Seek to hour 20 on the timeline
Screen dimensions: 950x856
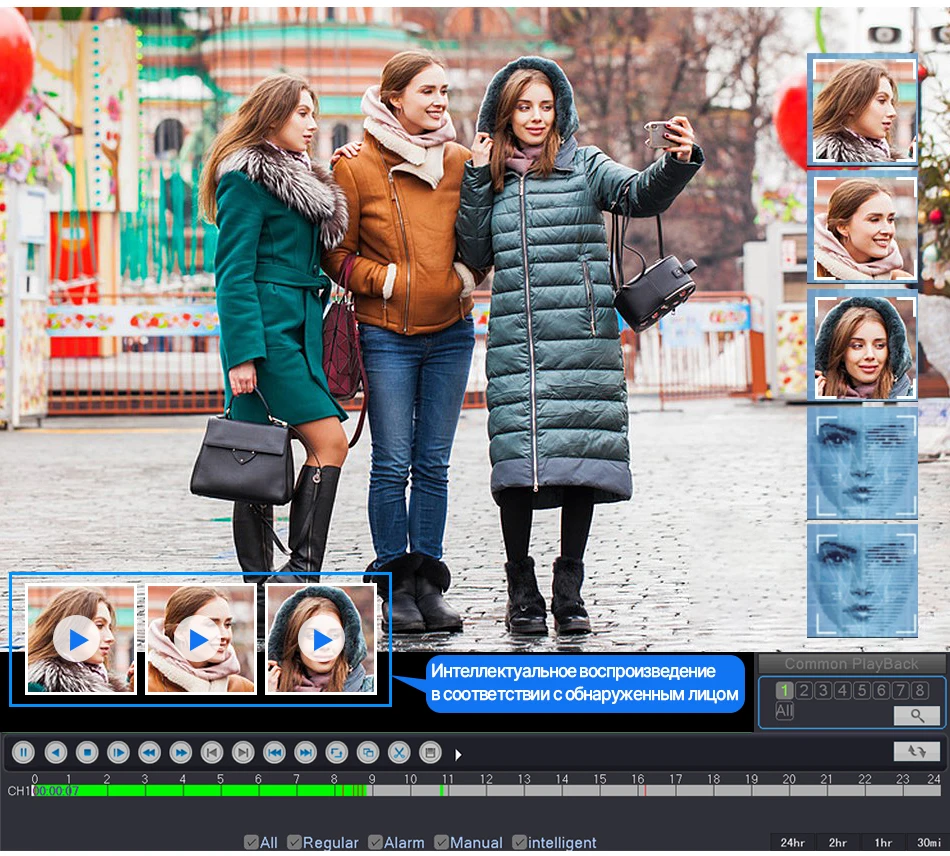coord(789,791)
